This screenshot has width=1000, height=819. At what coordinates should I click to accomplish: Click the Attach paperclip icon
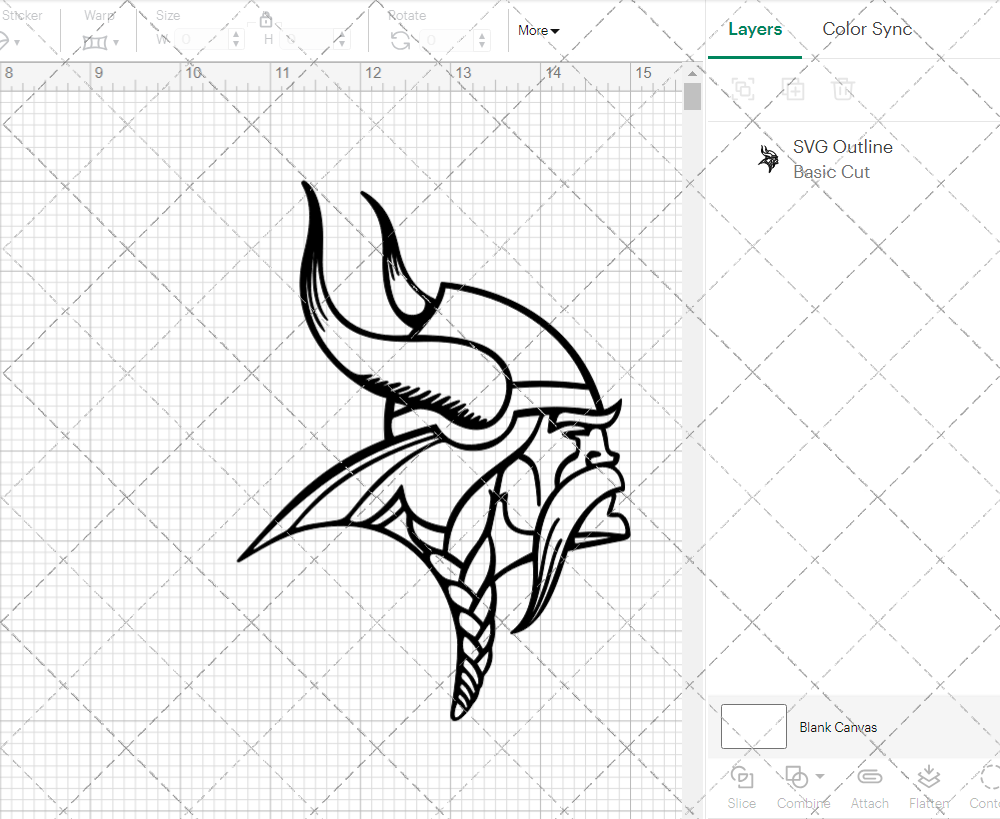click(x=870, y=778)
